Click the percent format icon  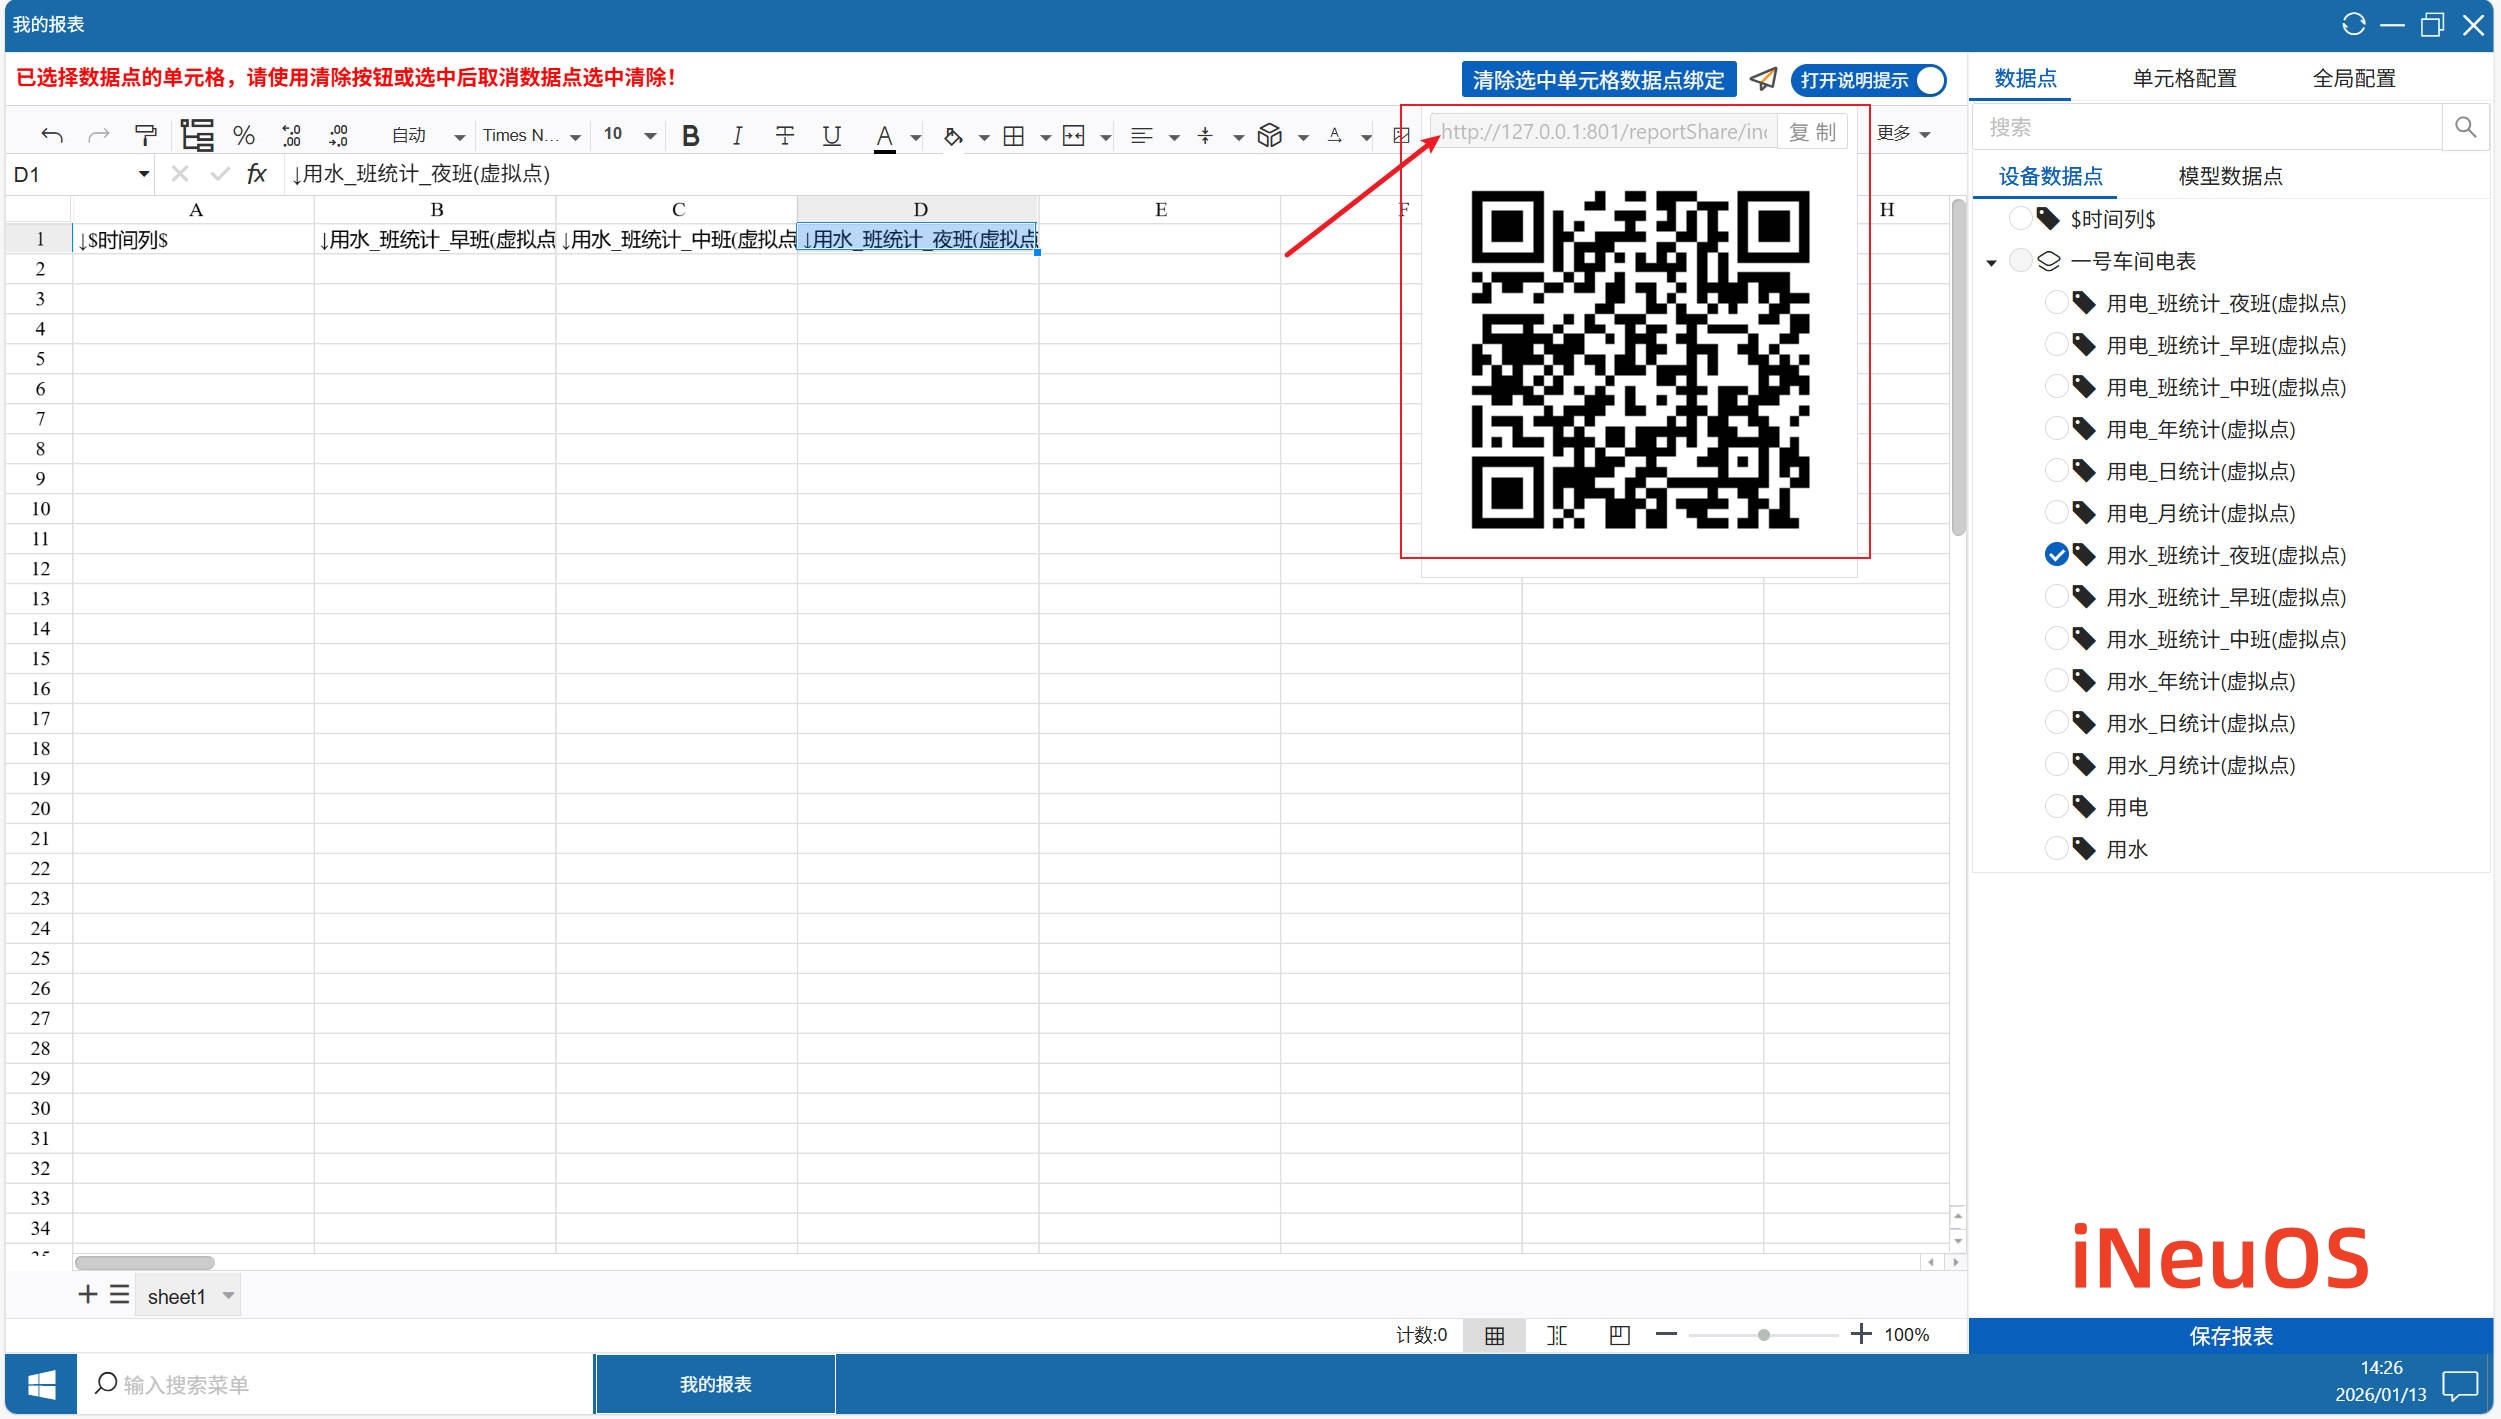(x=243, y=135)
